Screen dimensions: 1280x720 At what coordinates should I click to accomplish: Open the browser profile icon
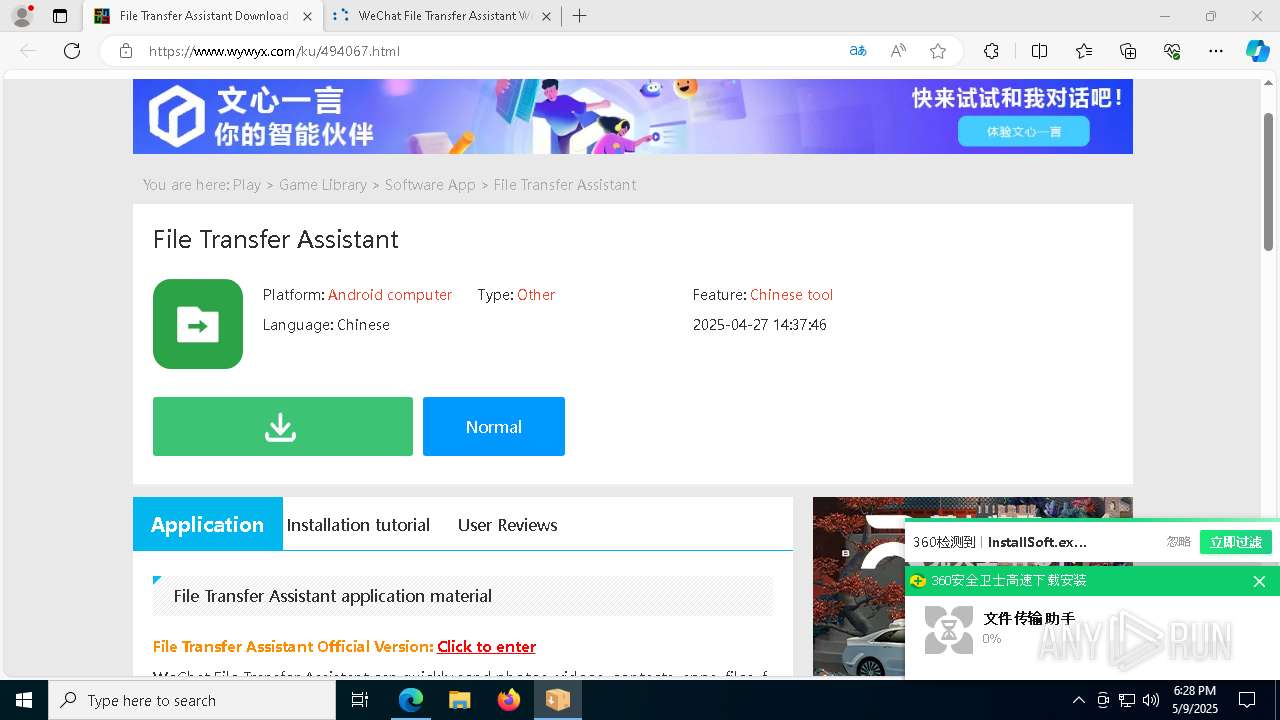tap(22, 16)
